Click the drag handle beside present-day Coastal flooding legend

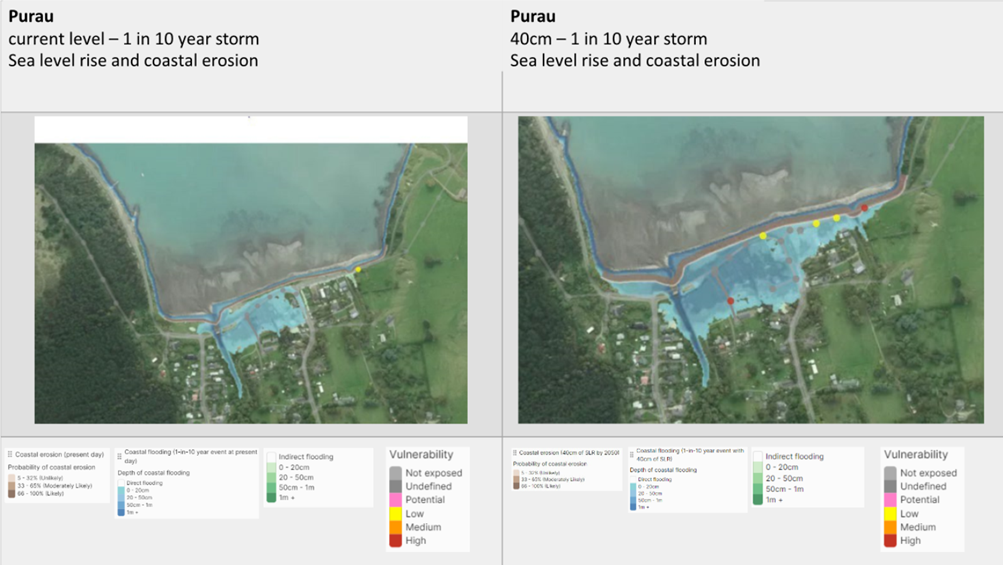pos(119,456)
